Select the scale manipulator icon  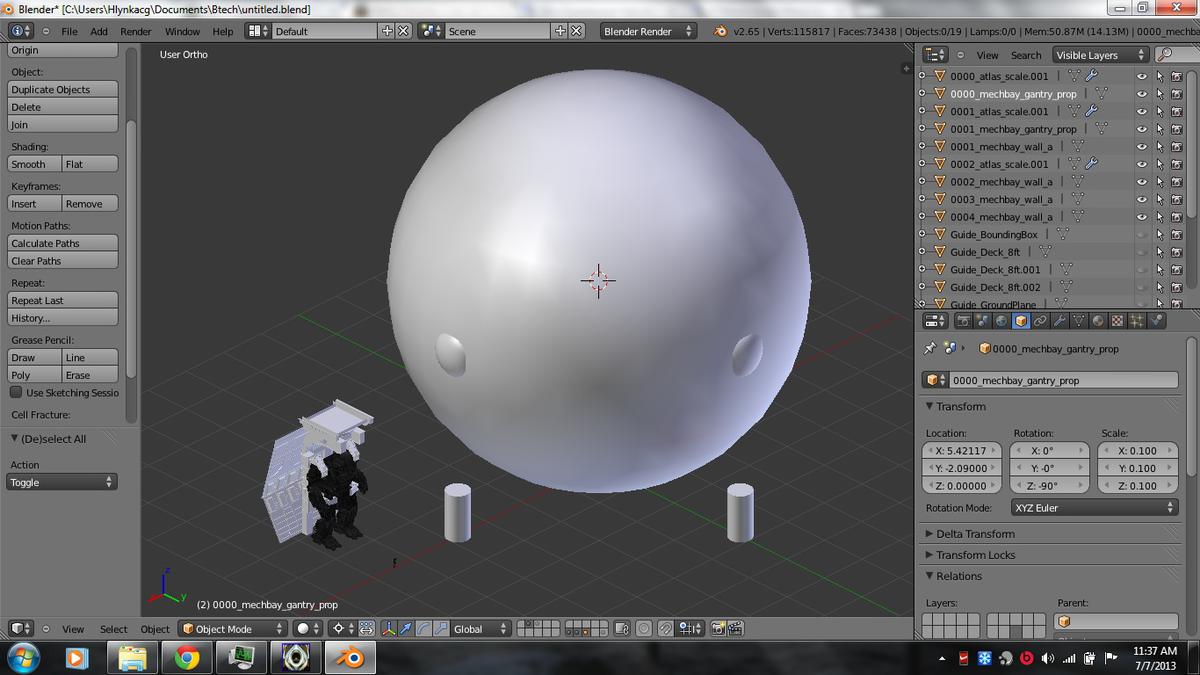tap(441, 629)
